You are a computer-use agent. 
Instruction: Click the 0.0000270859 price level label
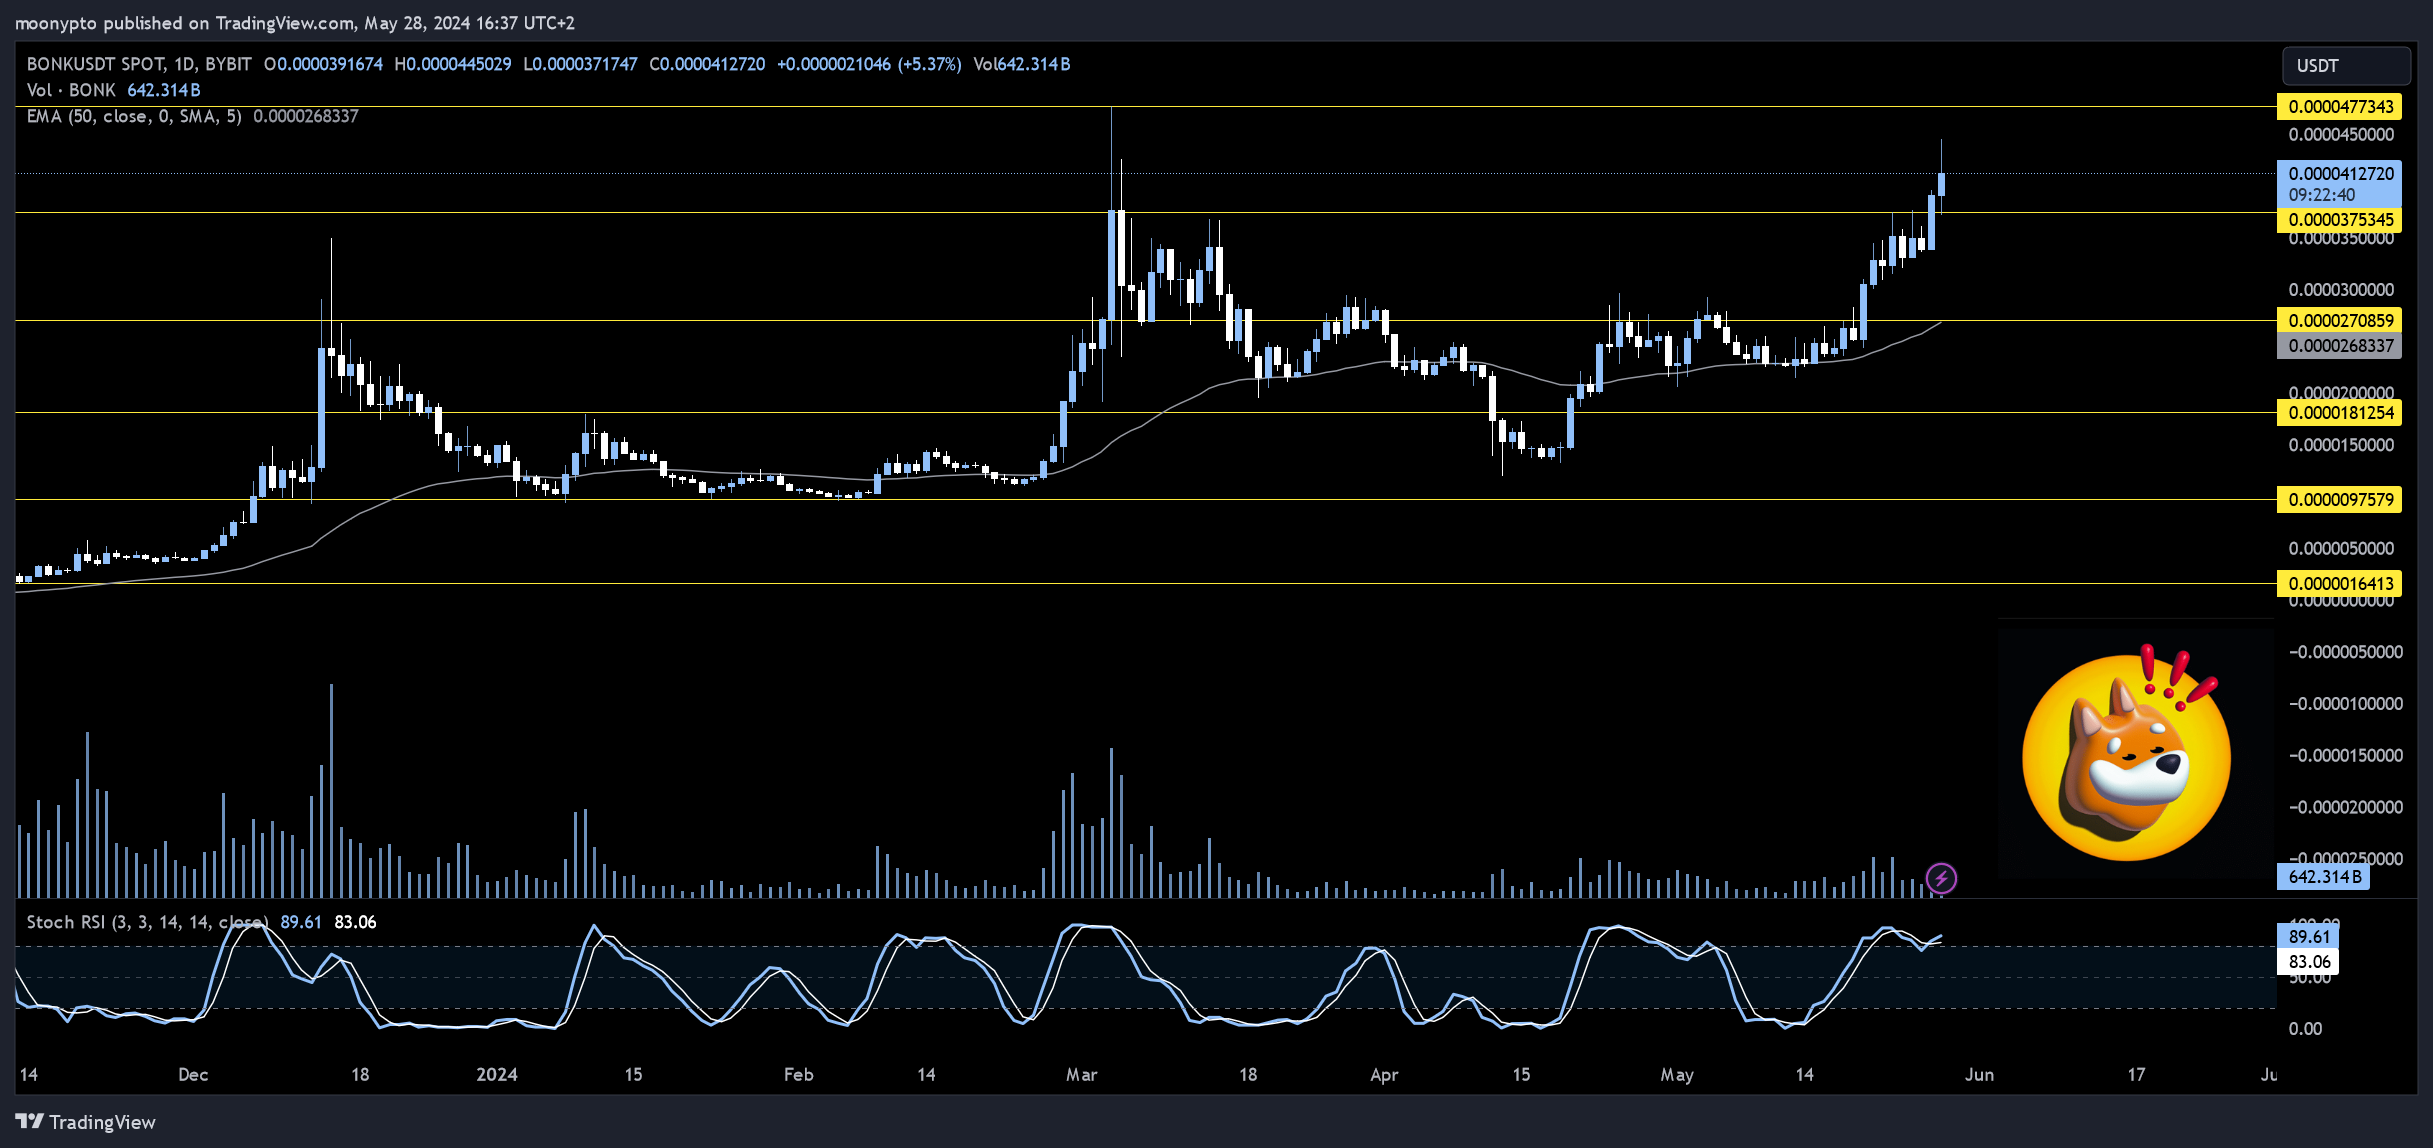(2340, 321)
